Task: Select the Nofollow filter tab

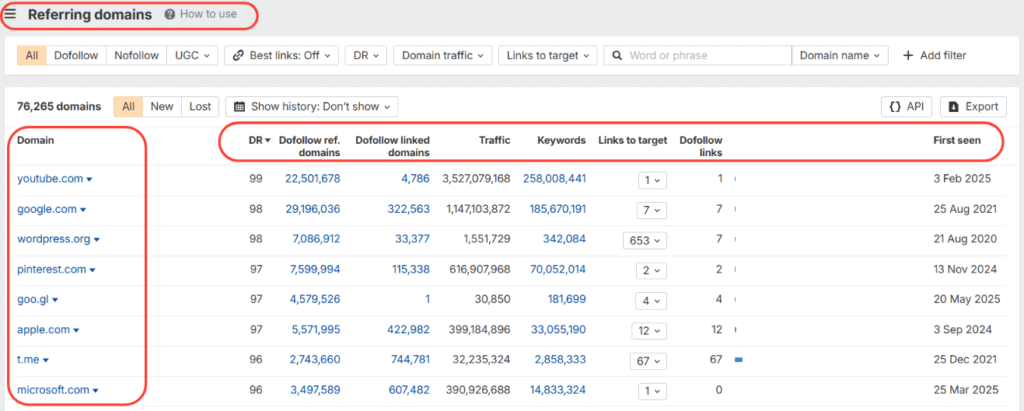Action: click(136, 56)
